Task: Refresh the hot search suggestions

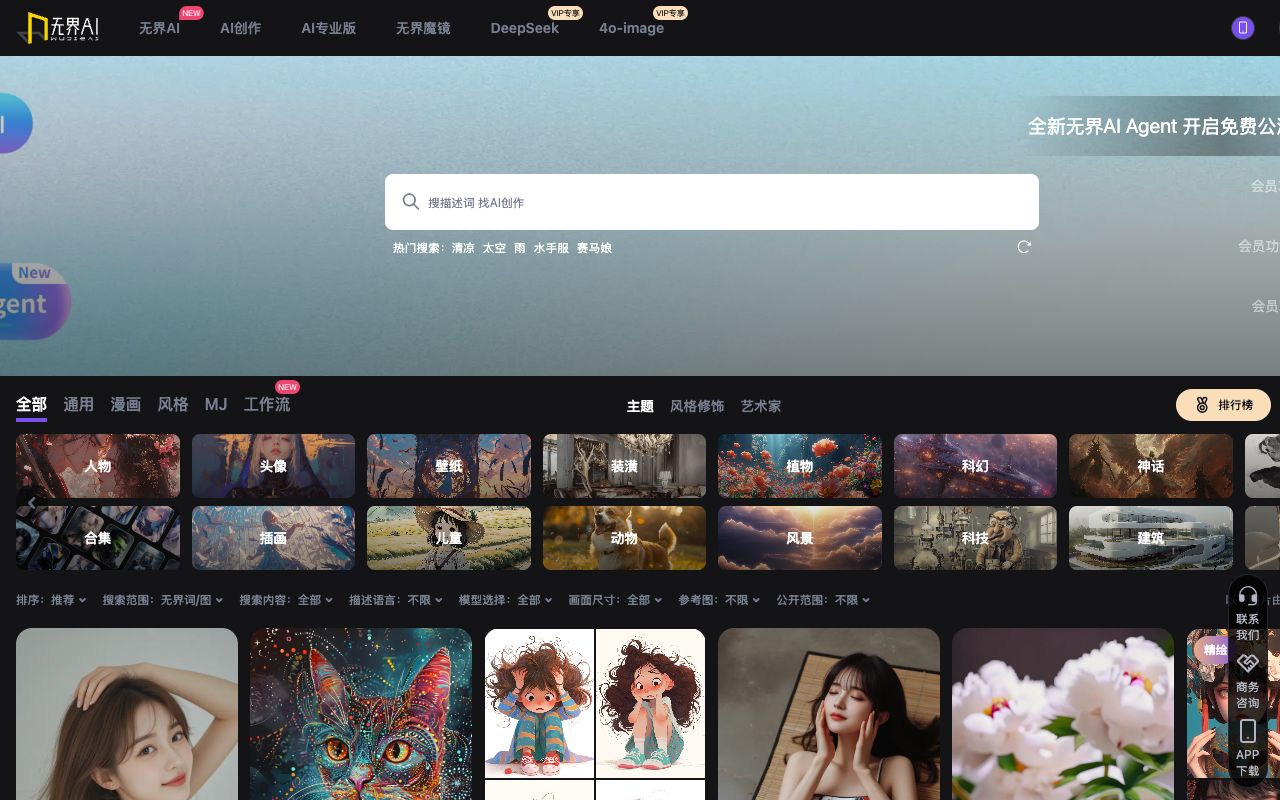Action: point(1024,247)
